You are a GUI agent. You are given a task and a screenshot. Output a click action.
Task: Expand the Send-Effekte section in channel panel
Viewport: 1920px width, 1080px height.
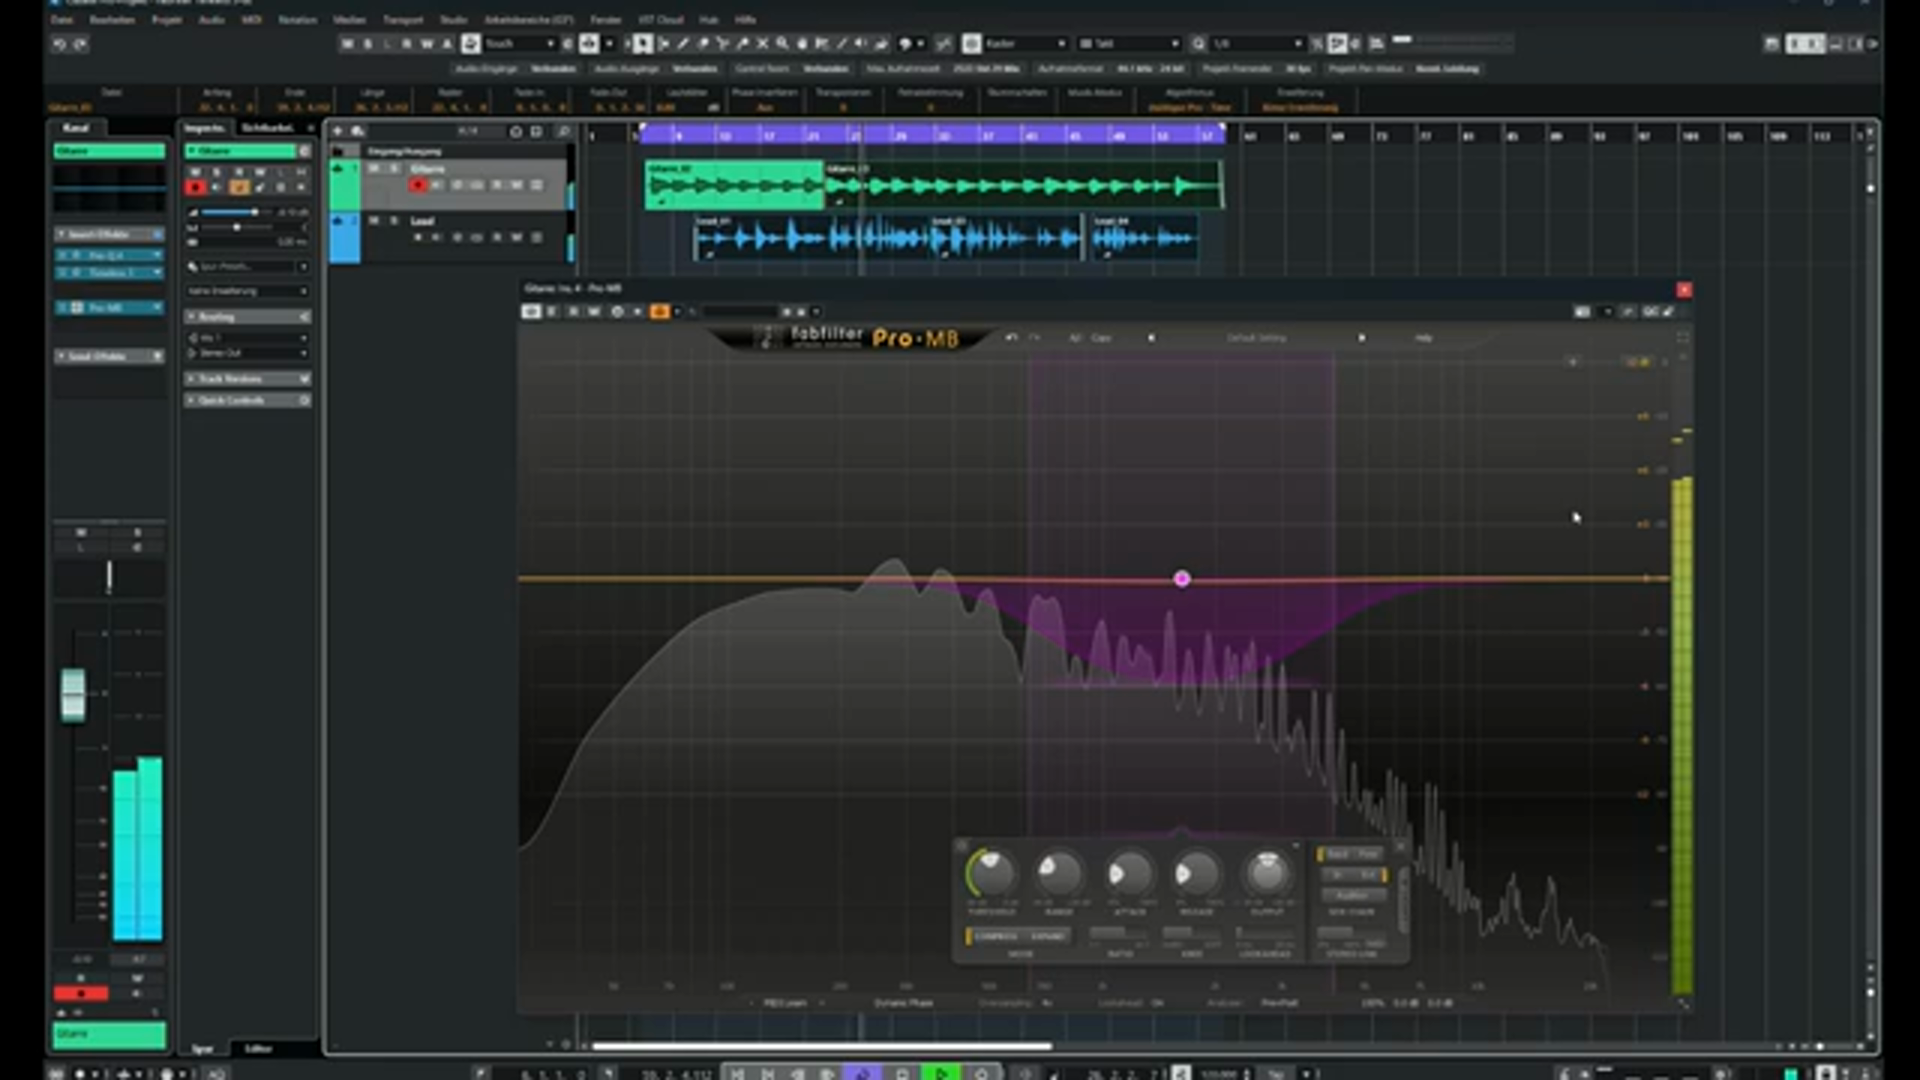(x=109, y=356)
